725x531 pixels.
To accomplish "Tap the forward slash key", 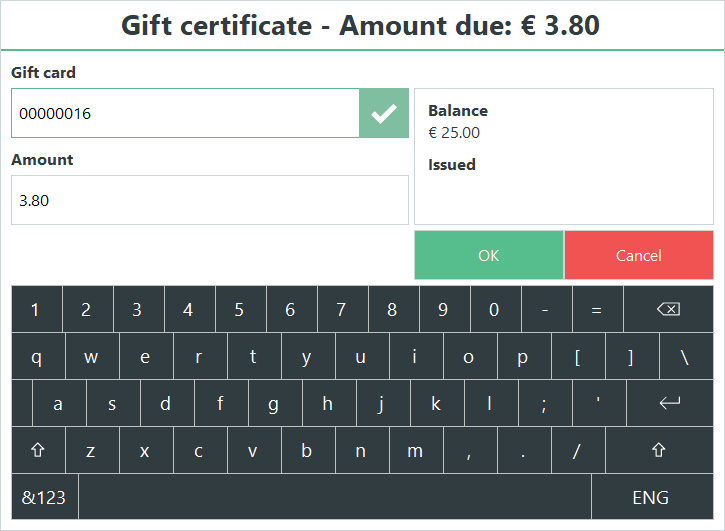I will pos(578,450).
